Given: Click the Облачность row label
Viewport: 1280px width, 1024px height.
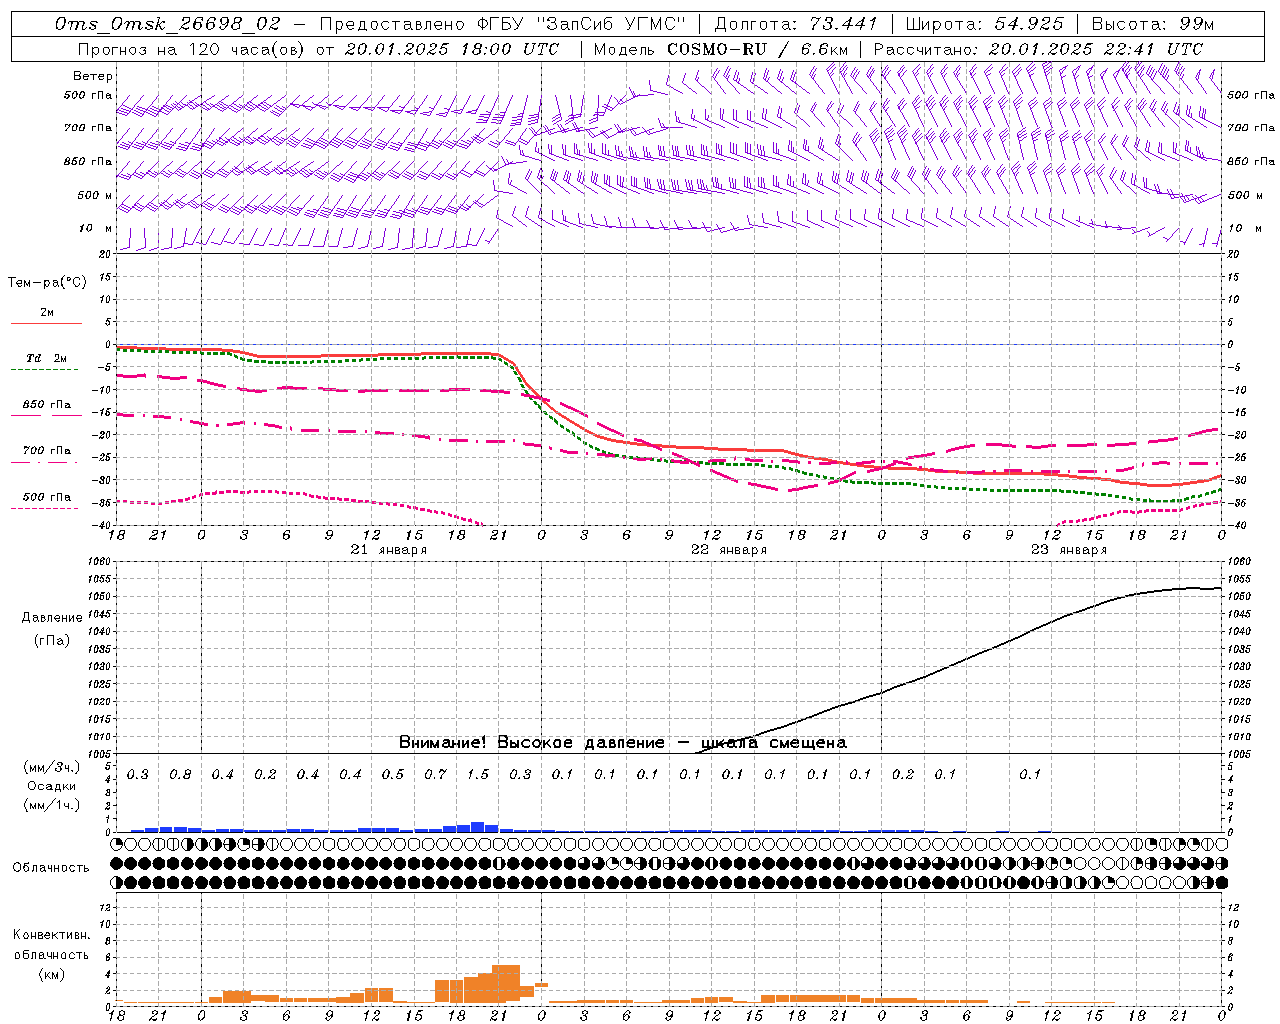Looking at the screenshot, I should point(51,868).
